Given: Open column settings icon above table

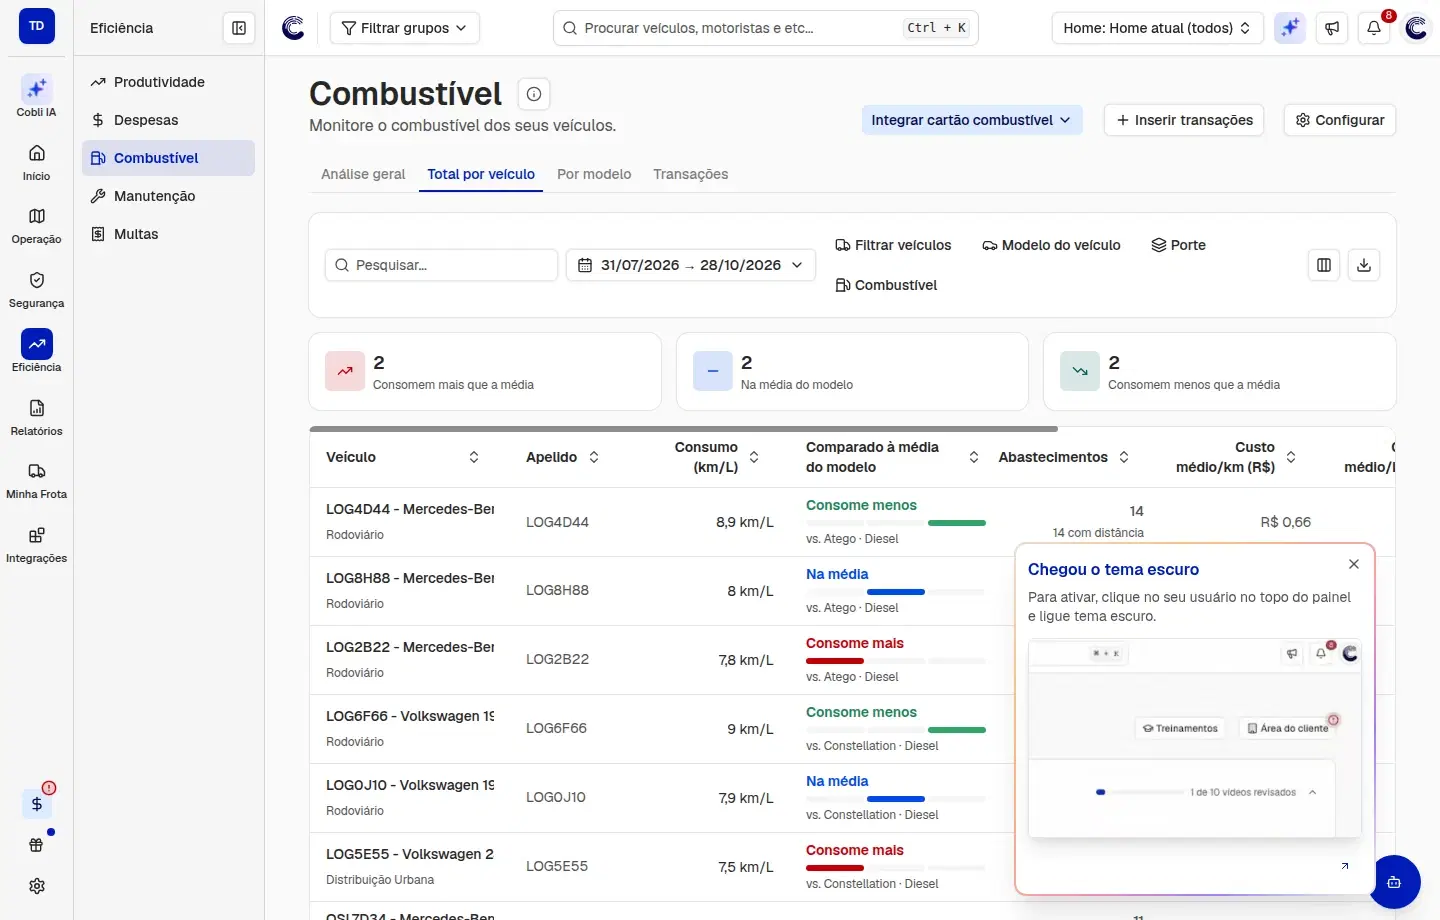Looking at the screenshot, I should 1324,265.
